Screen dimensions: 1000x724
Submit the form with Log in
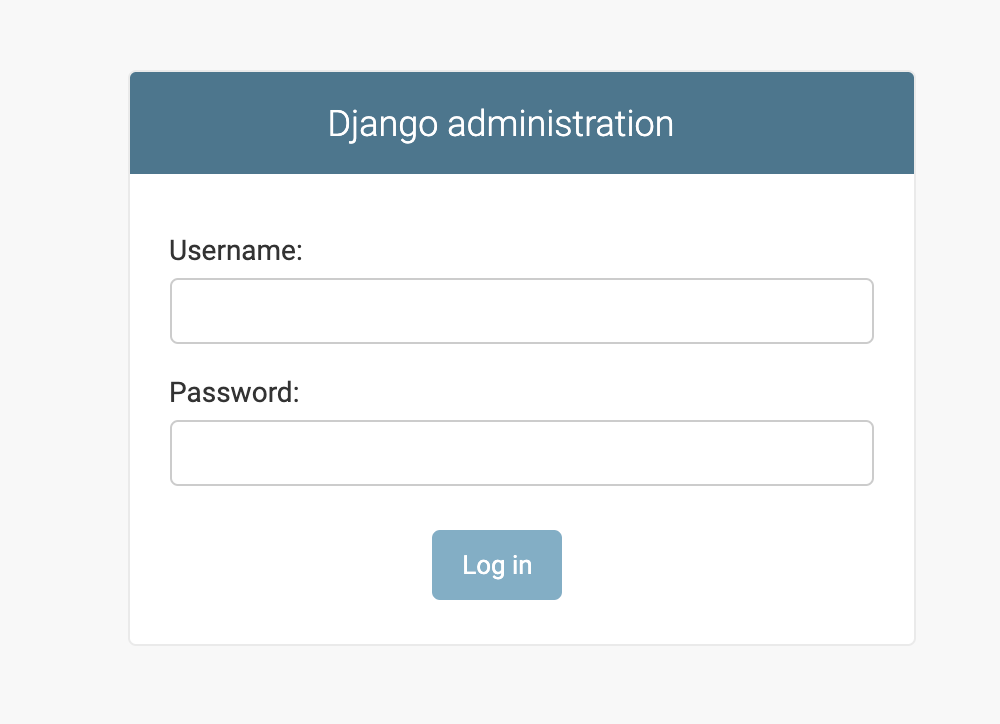tap(497, 565)
